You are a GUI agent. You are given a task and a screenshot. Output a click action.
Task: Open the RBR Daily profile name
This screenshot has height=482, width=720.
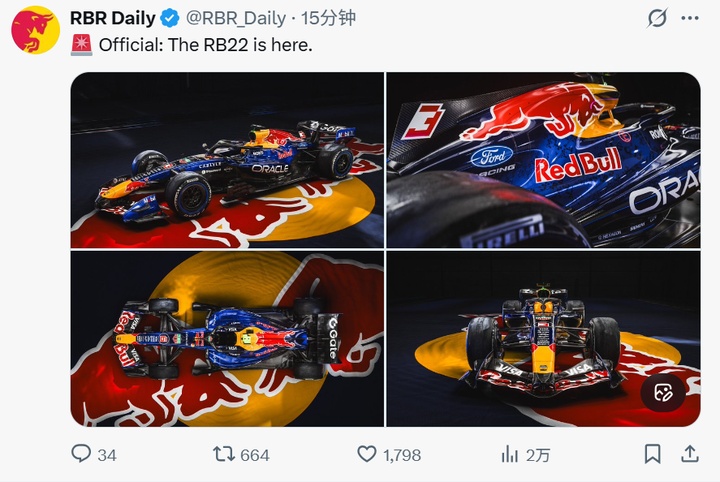pos(113,18)
